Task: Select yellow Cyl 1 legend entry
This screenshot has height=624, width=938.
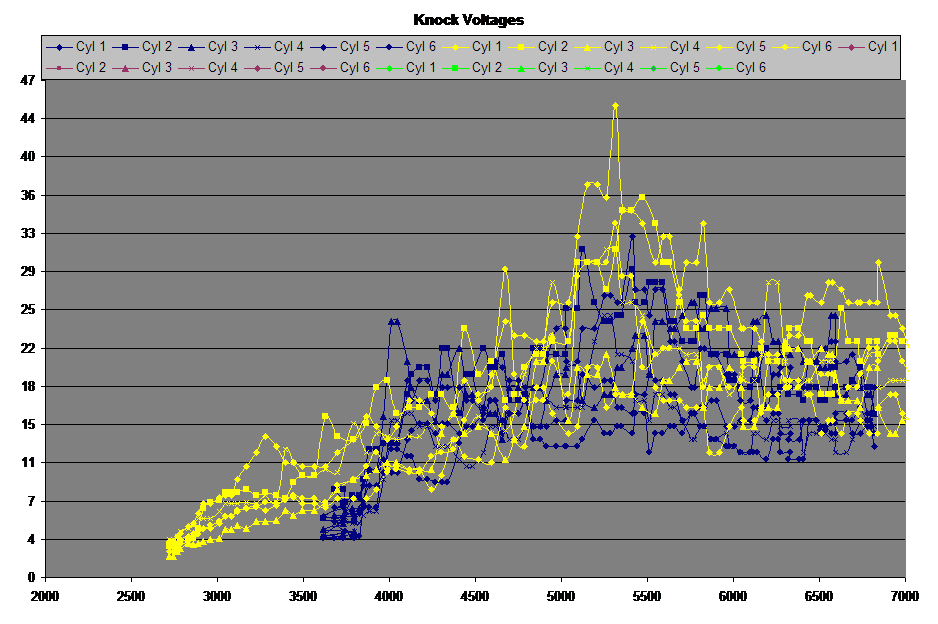Action: tap(472, 47)
